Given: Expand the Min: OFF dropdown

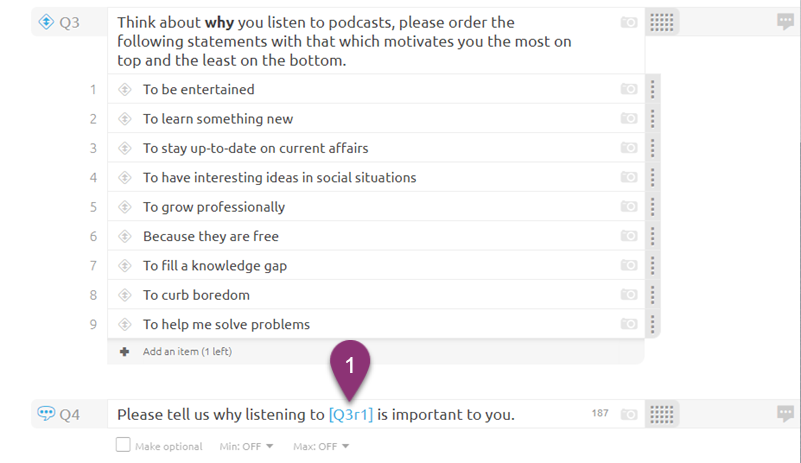Looking at the screenshot, I should [246, 447].
